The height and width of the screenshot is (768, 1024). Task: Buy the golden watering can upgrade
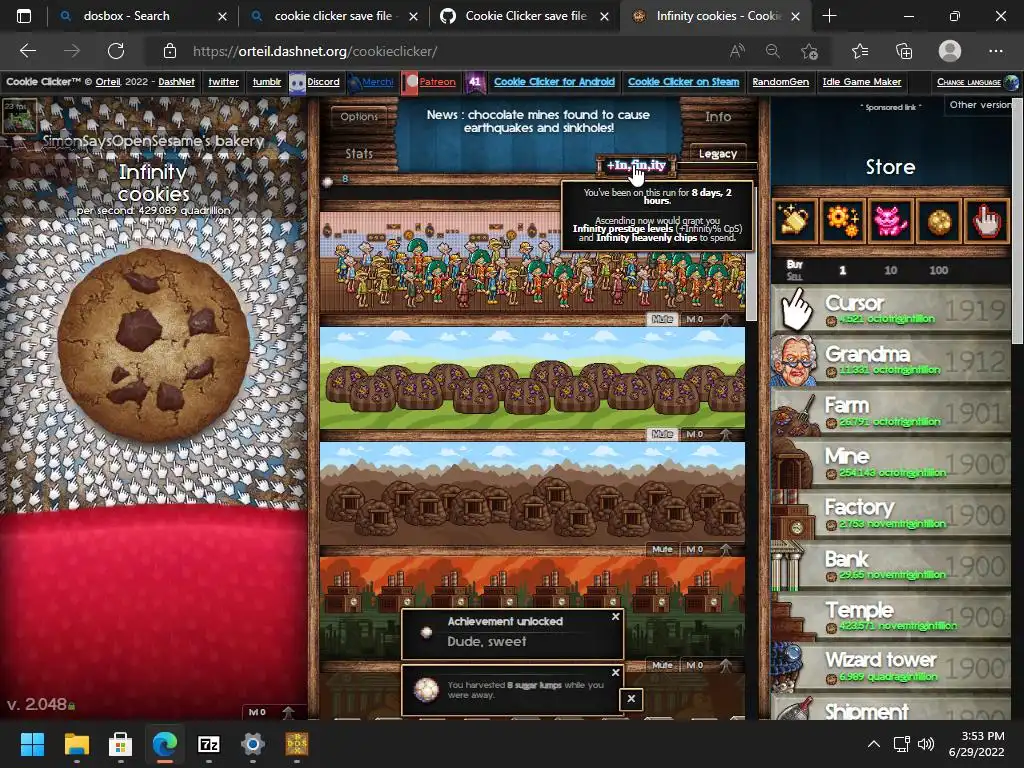(795, 221)
